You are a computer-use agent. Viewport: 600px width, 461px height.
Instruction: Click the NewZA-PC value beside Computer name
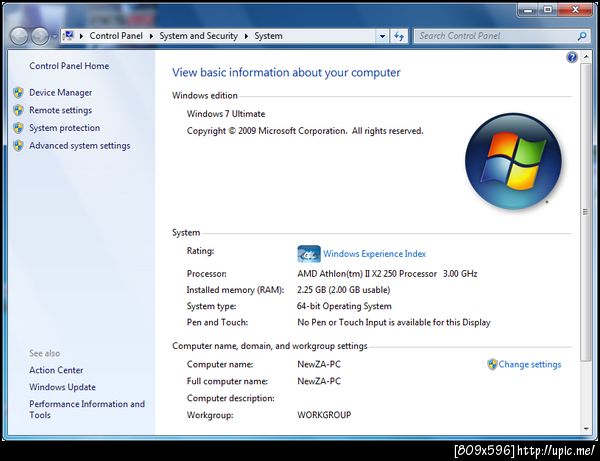(x=319, y=364)
